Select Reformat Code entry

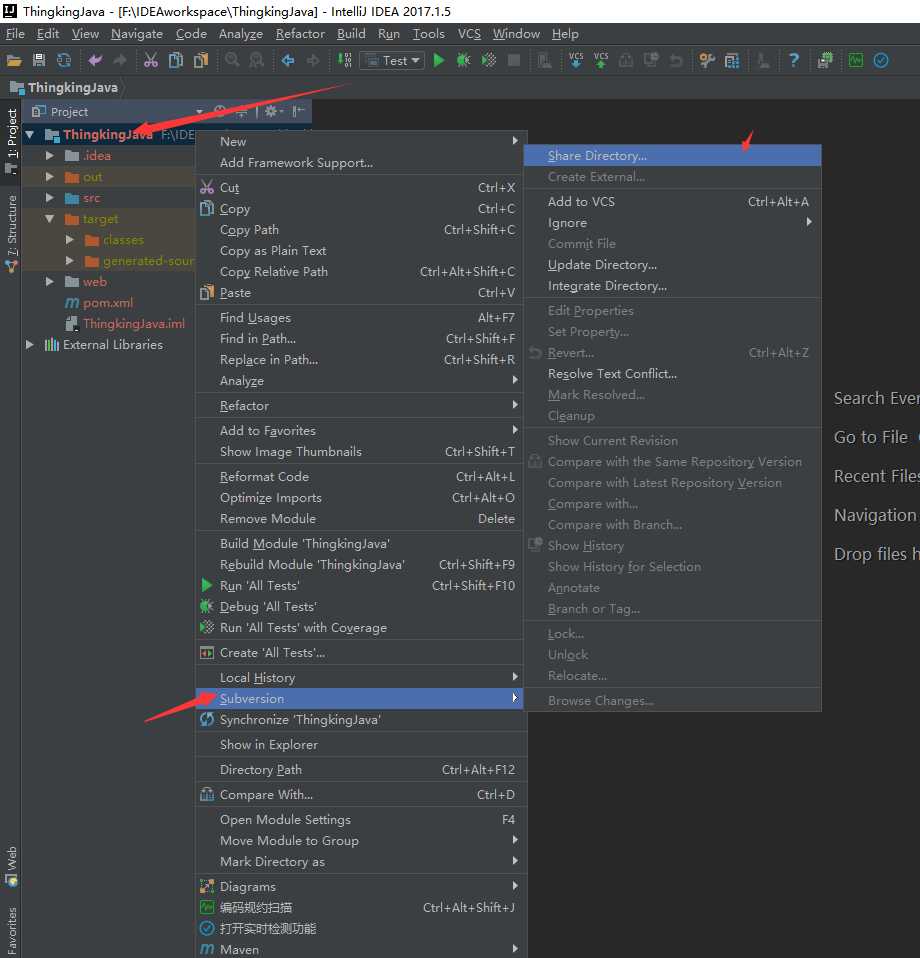pyautogui.click(x=360, y=477)
